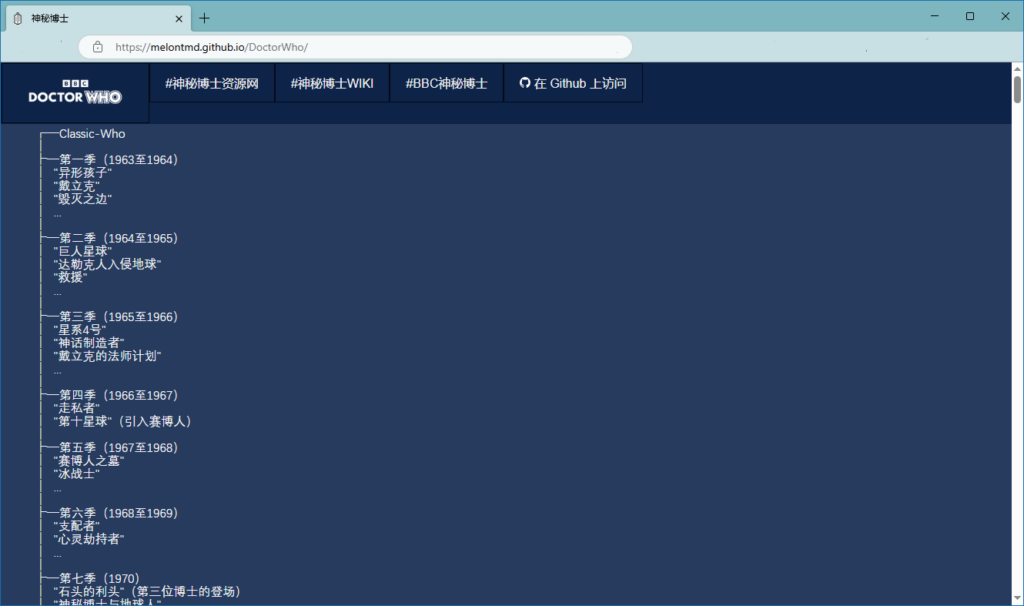
Task: Click the 神秘博士 tab favicon
Action: click(17, 18)
